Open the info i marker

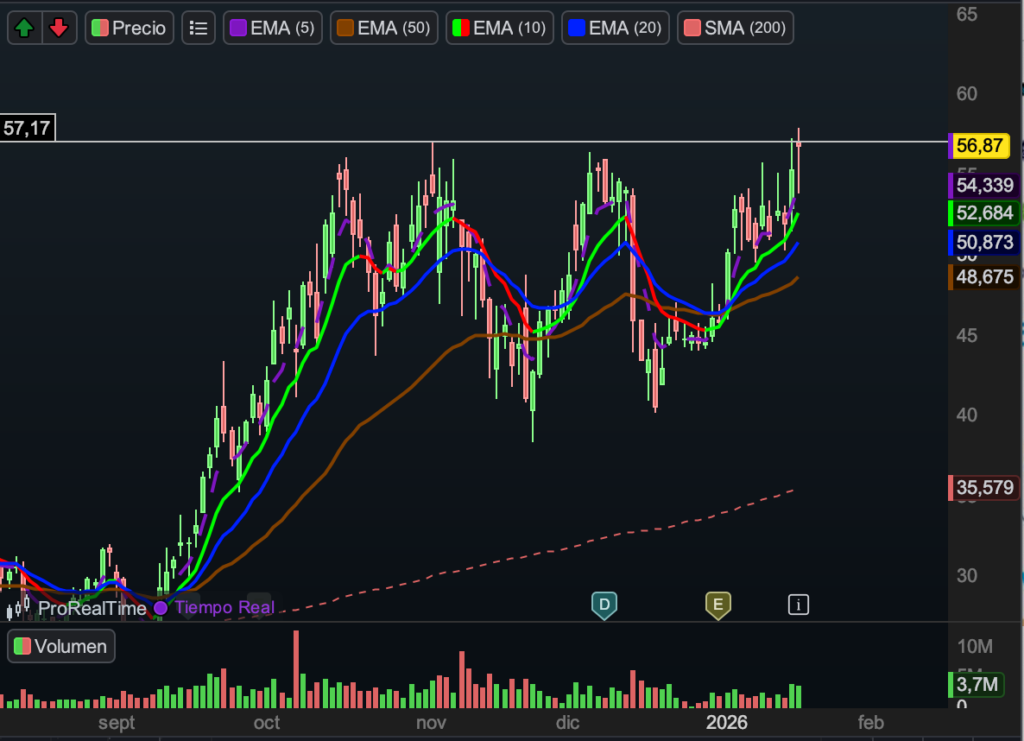(x=798, y=603)
